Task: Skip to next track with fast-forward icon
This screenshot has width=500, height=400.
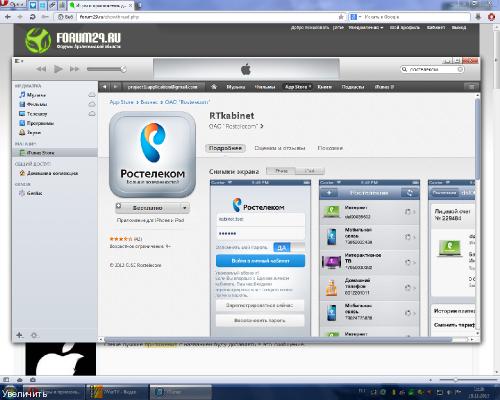Action: click(x=75, y=69)
